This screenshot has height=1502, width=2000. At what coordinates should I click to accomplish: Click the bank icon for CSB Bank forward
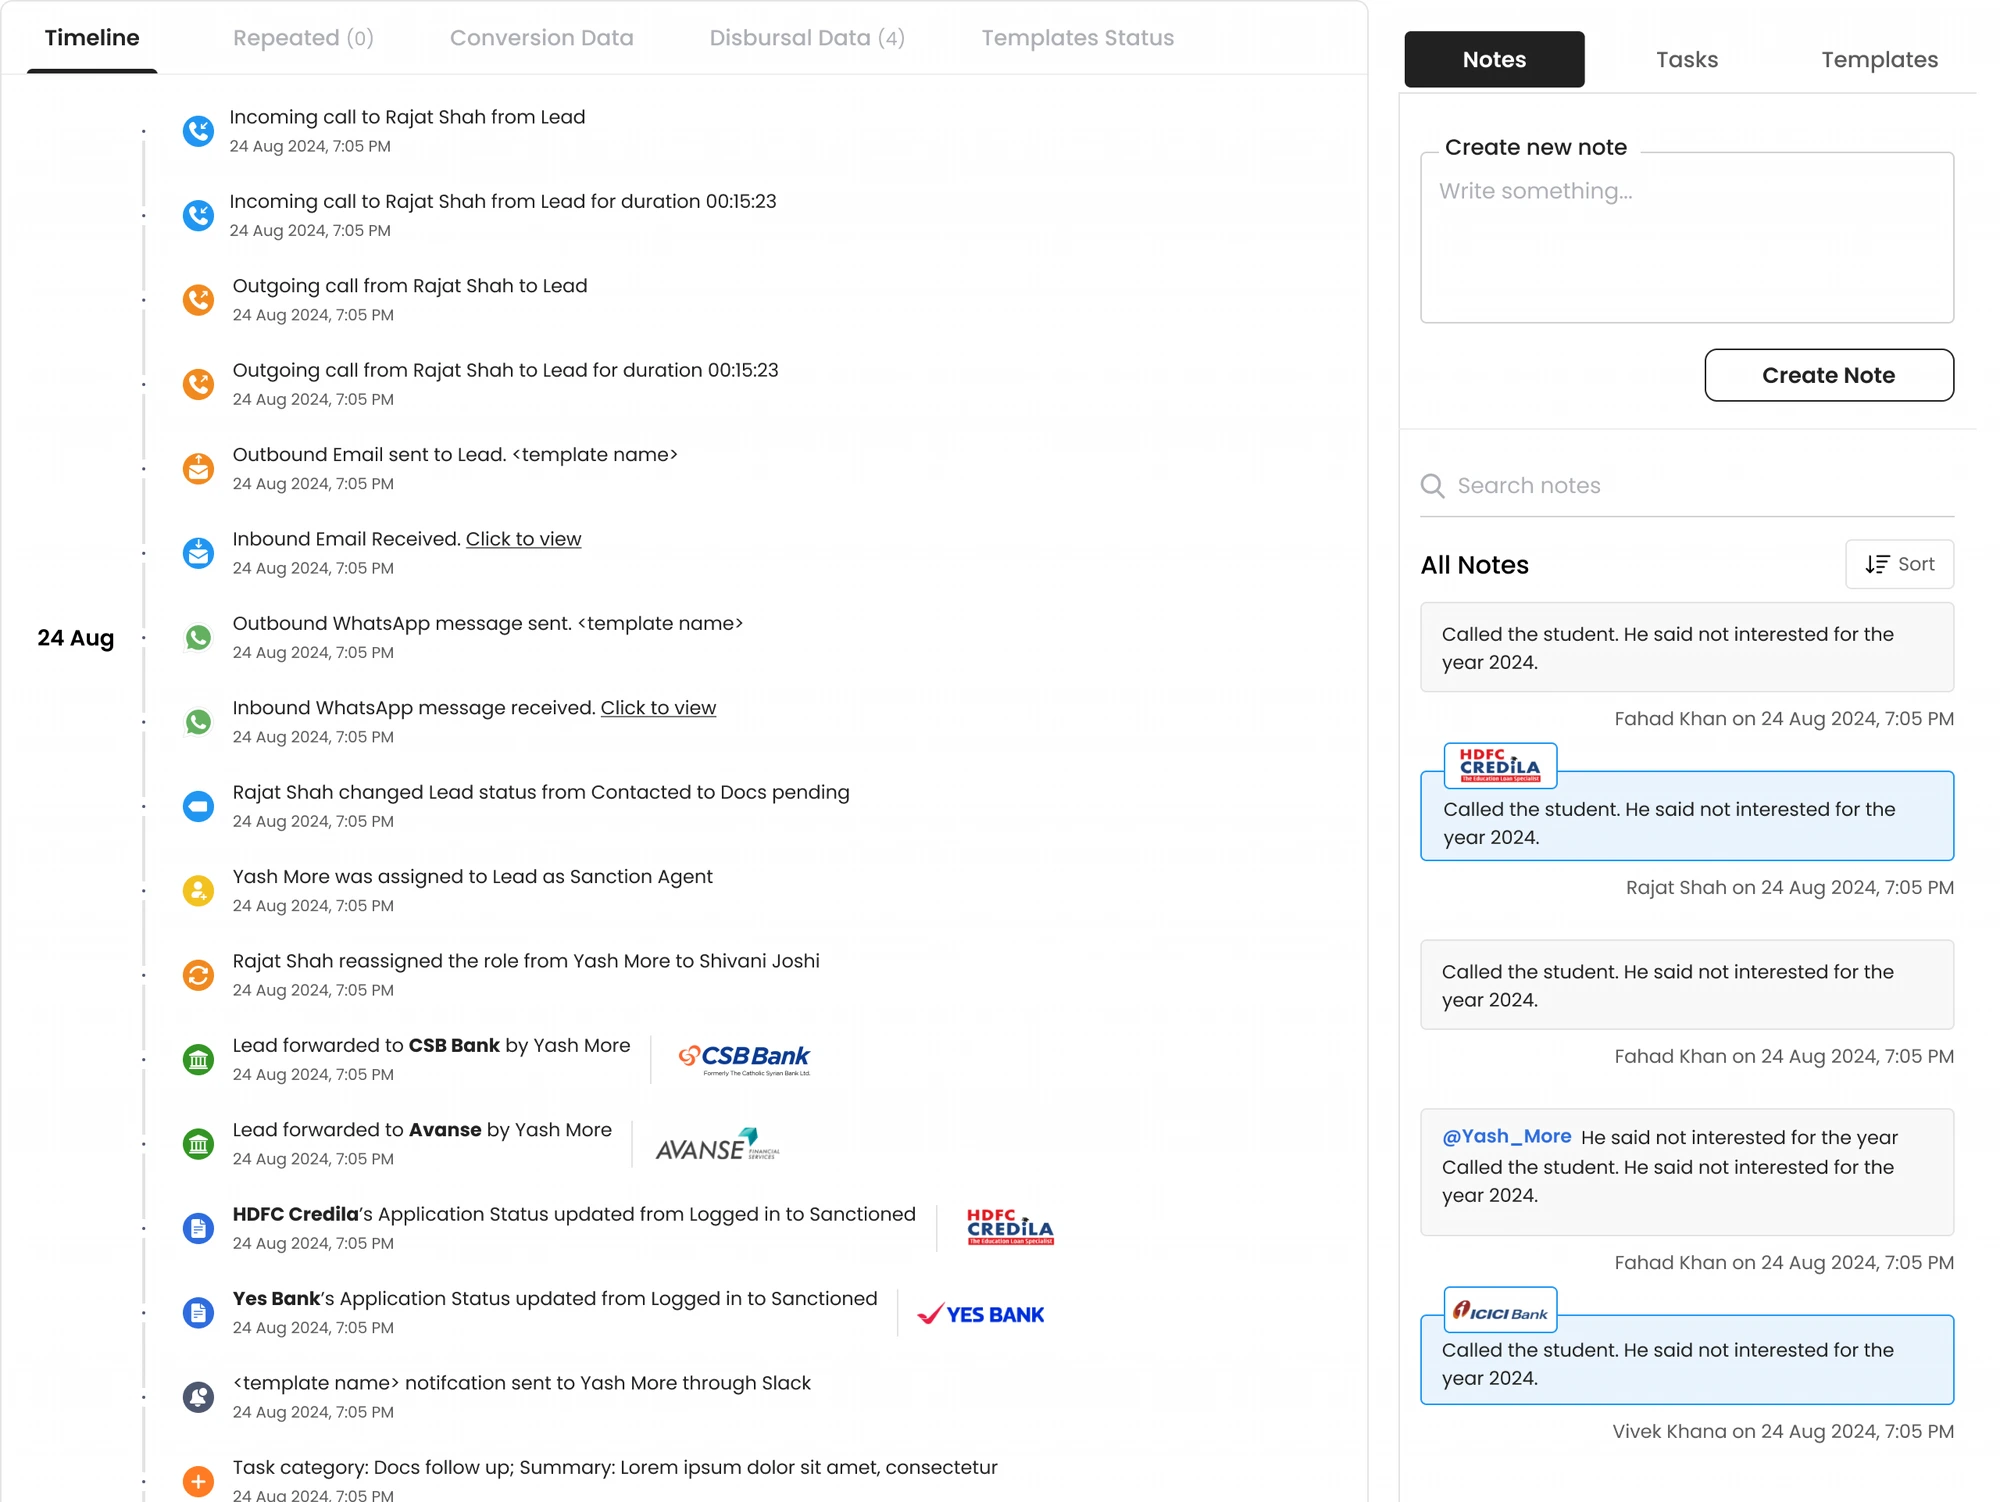point(198,1059)
